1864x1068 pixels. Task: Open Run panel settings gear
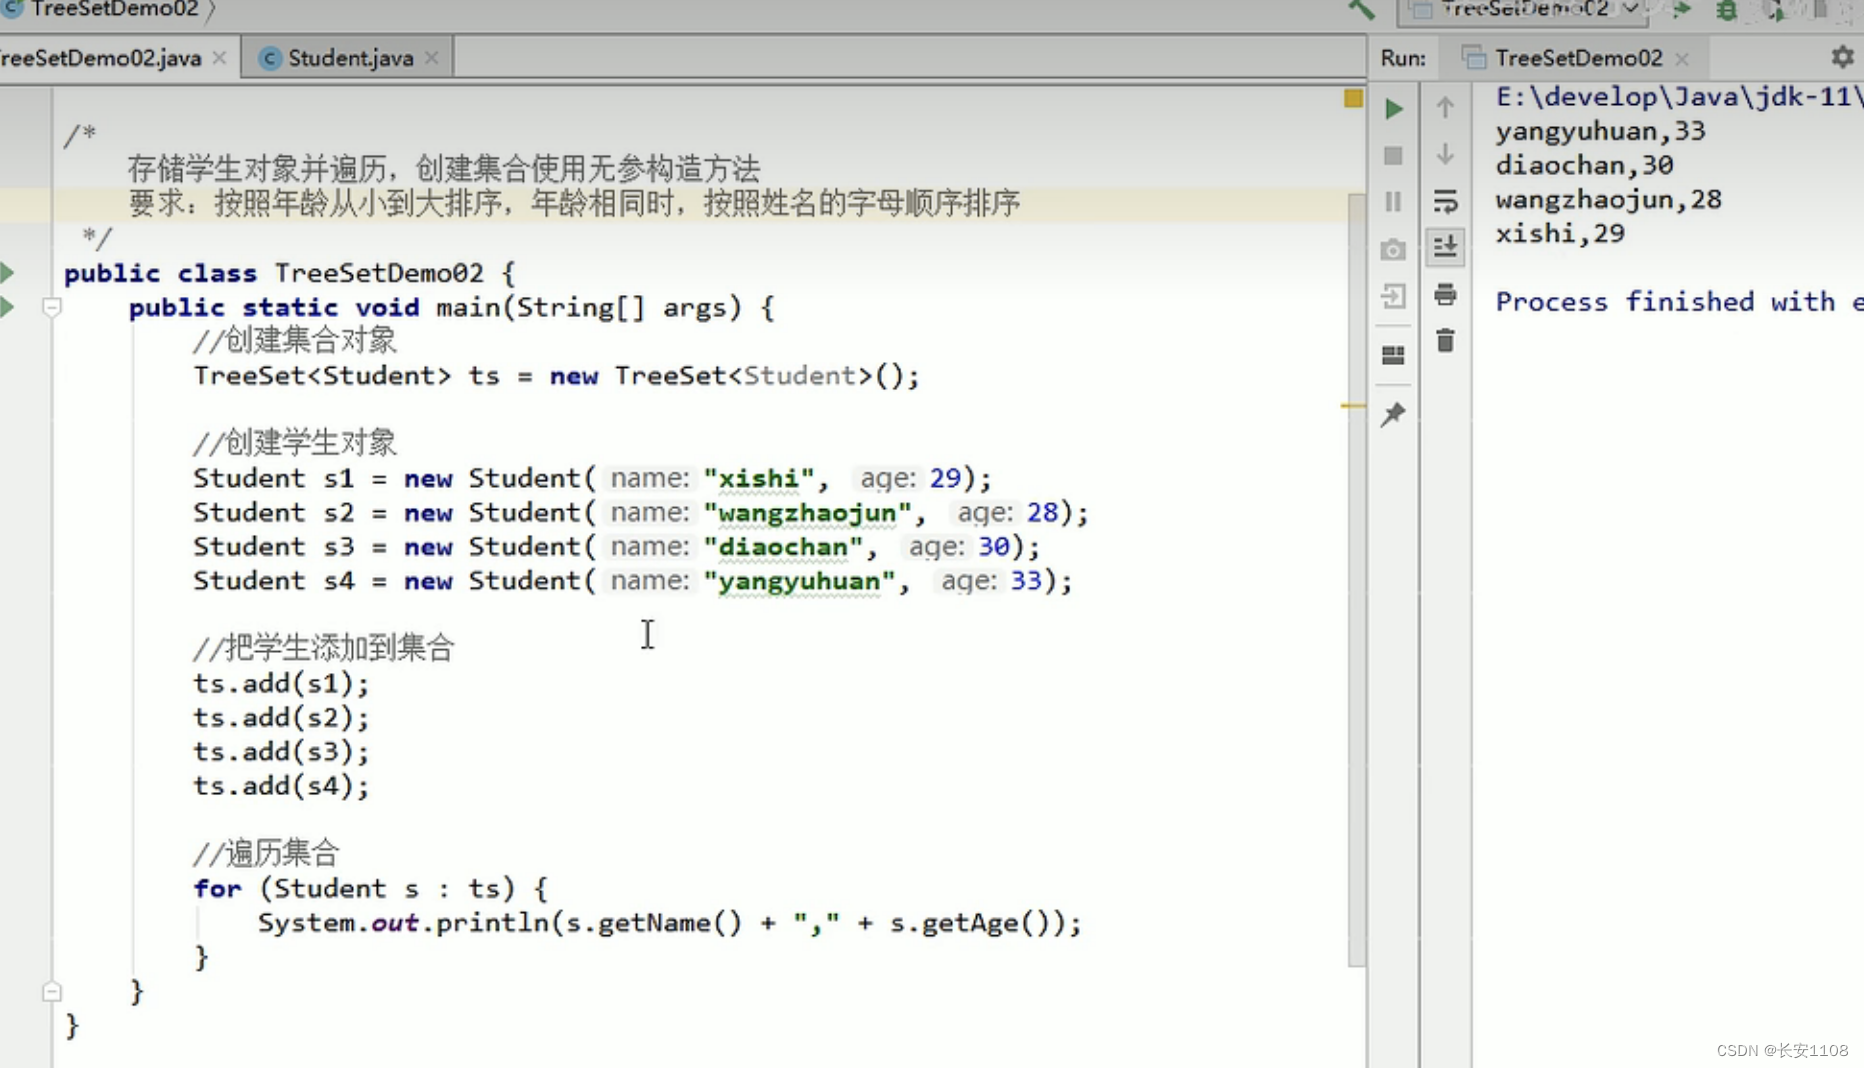coord(1842,57)
